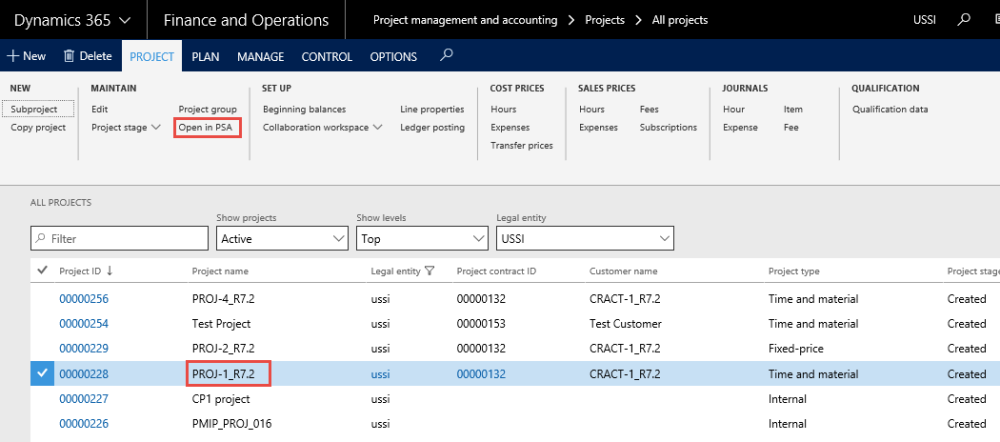Switch to the CONTROL ribbon tab

325,57
